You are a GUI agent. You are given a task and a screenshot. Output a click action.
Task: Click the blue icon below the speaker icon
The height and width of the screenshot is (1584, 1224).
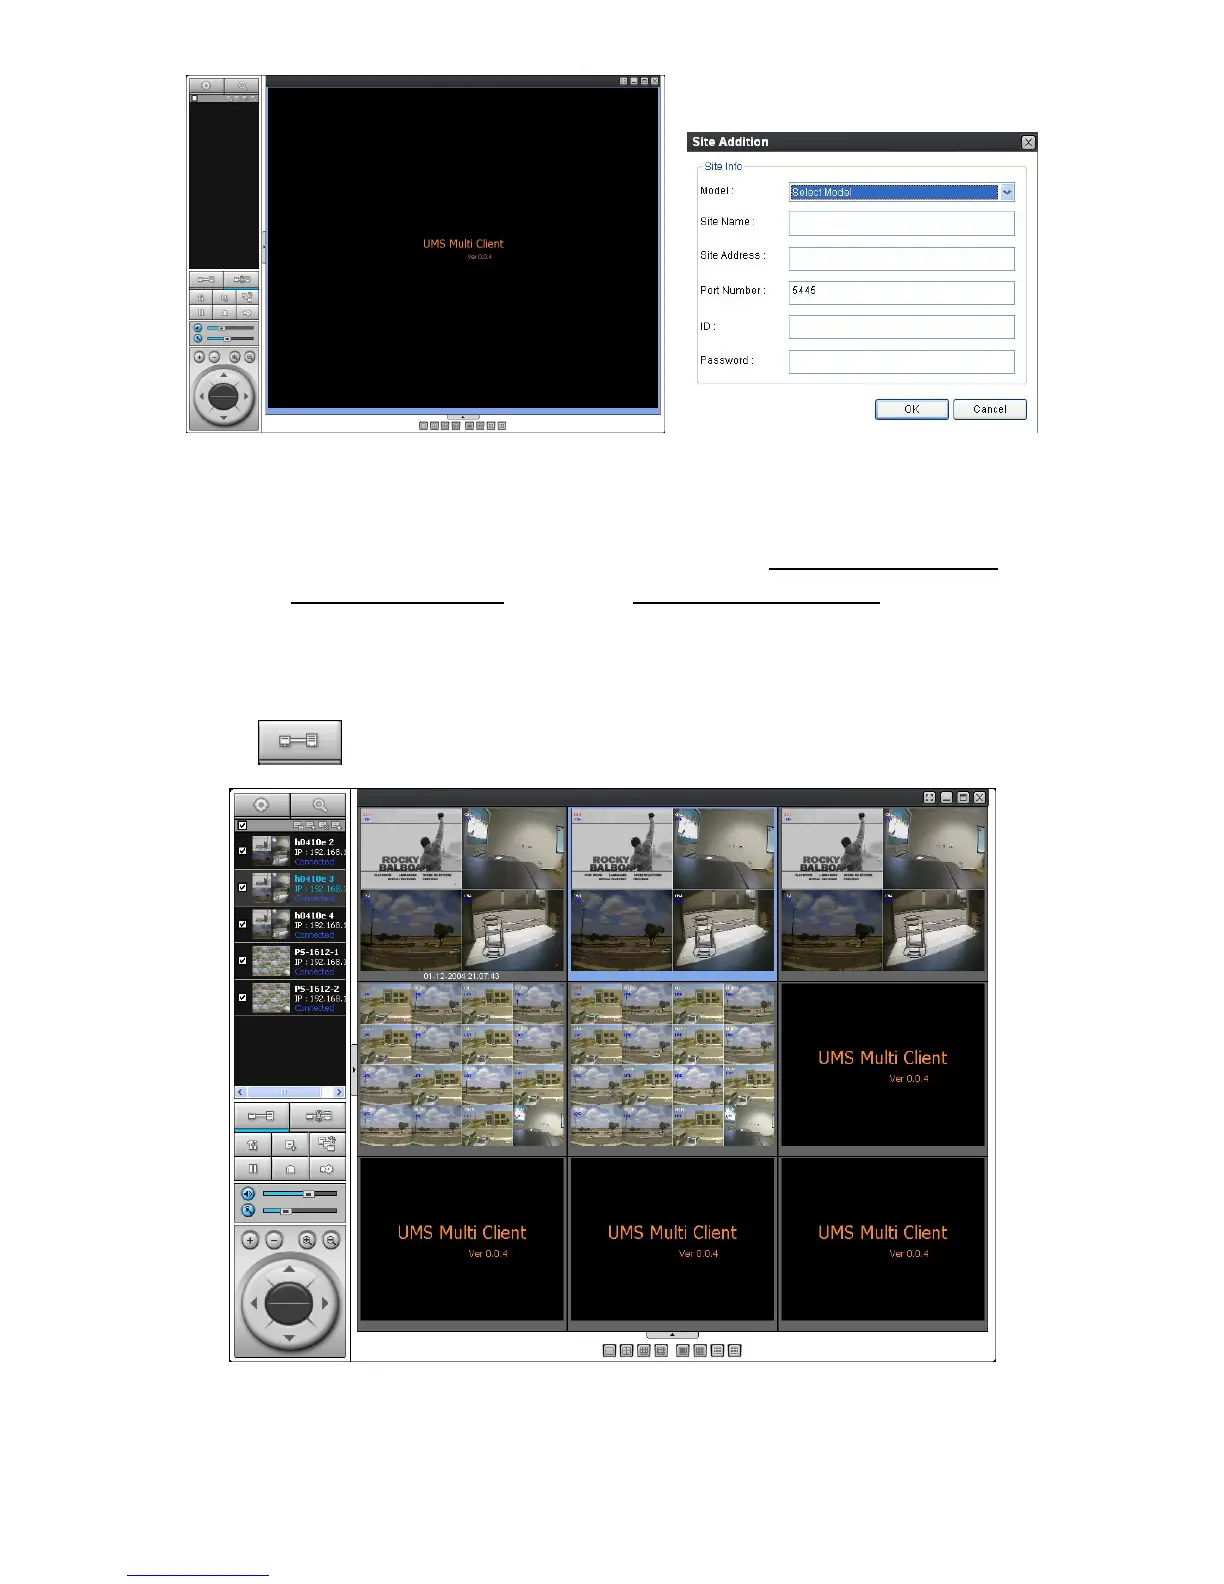tap(248, 1211)
